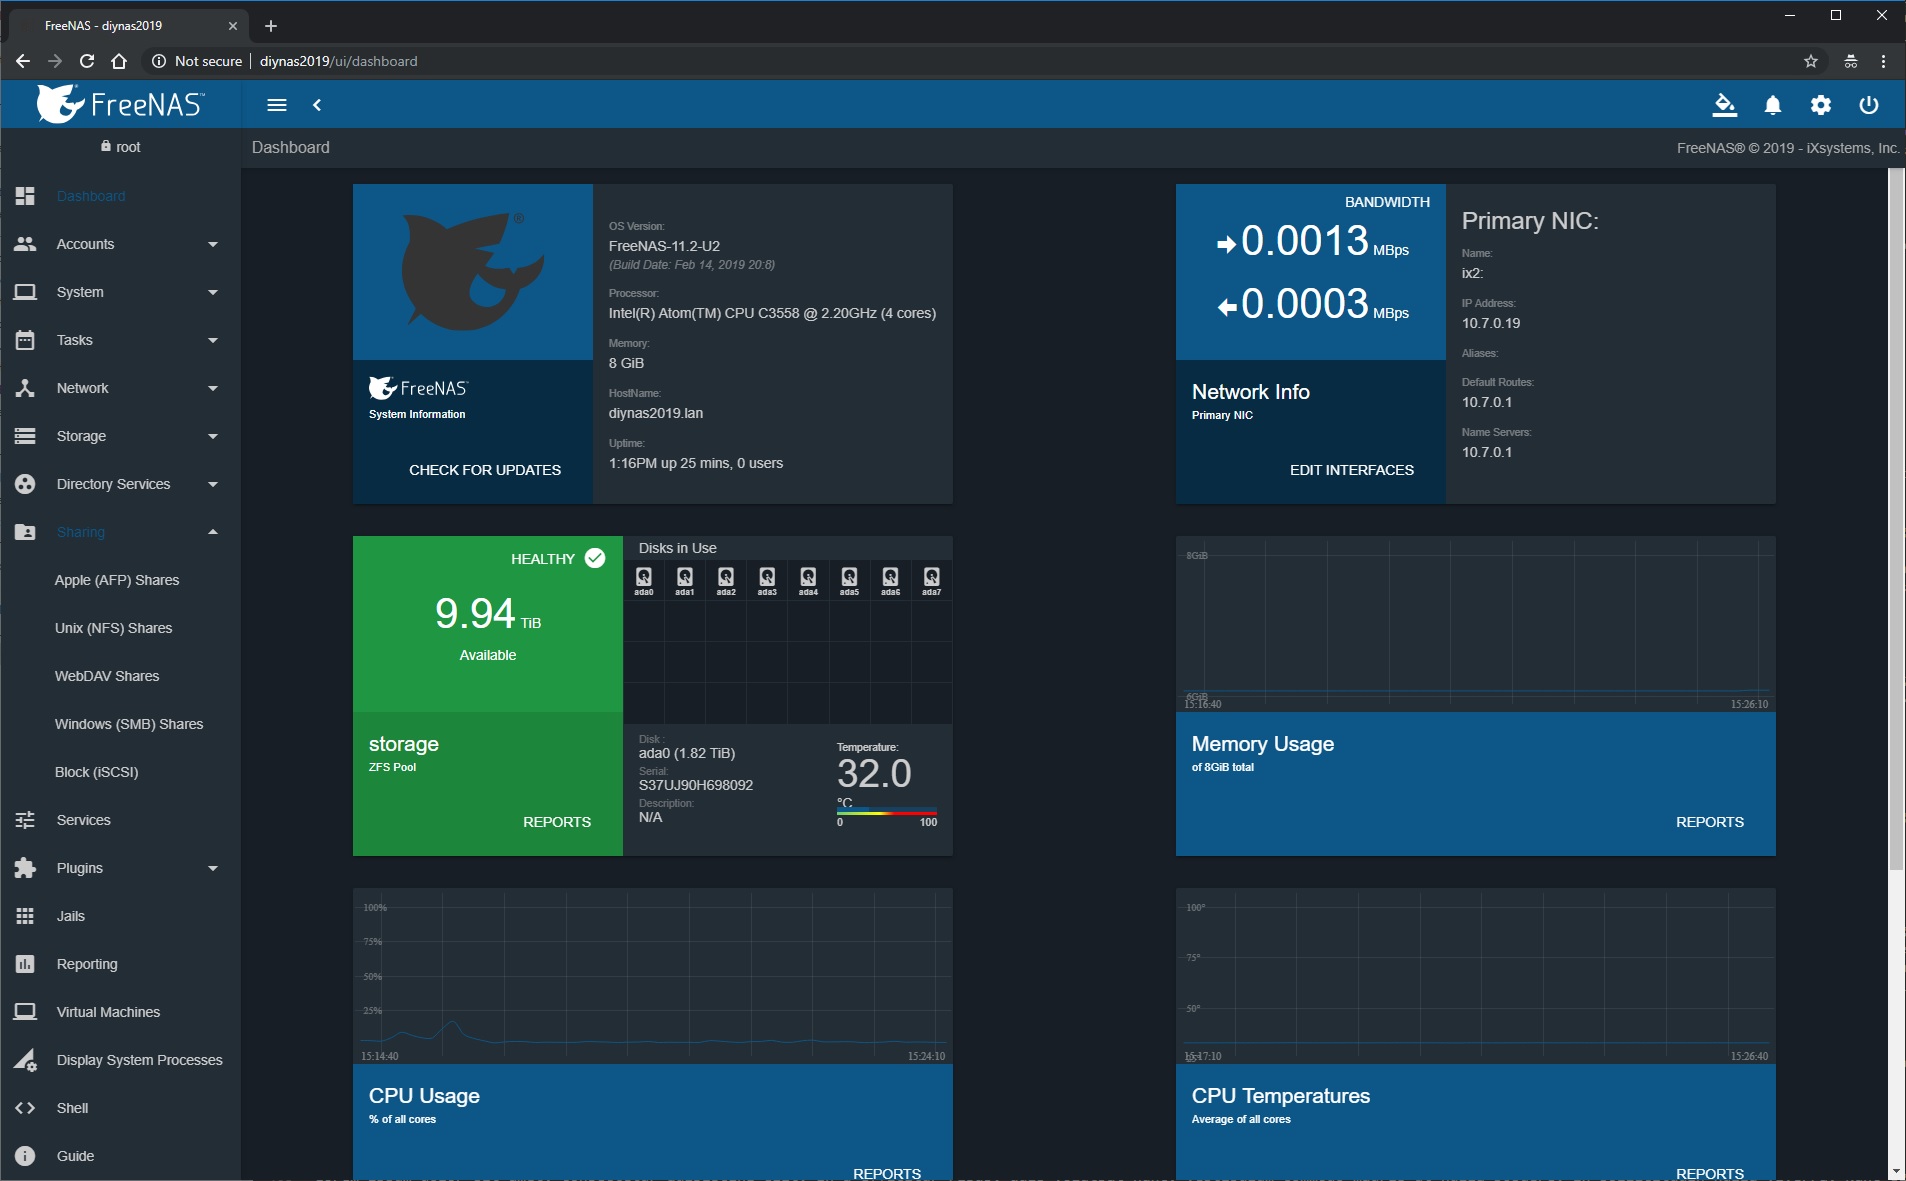Expand the Tasks menu arrow
This screenshot has width=1906, height=1181.
coord(213,340)
